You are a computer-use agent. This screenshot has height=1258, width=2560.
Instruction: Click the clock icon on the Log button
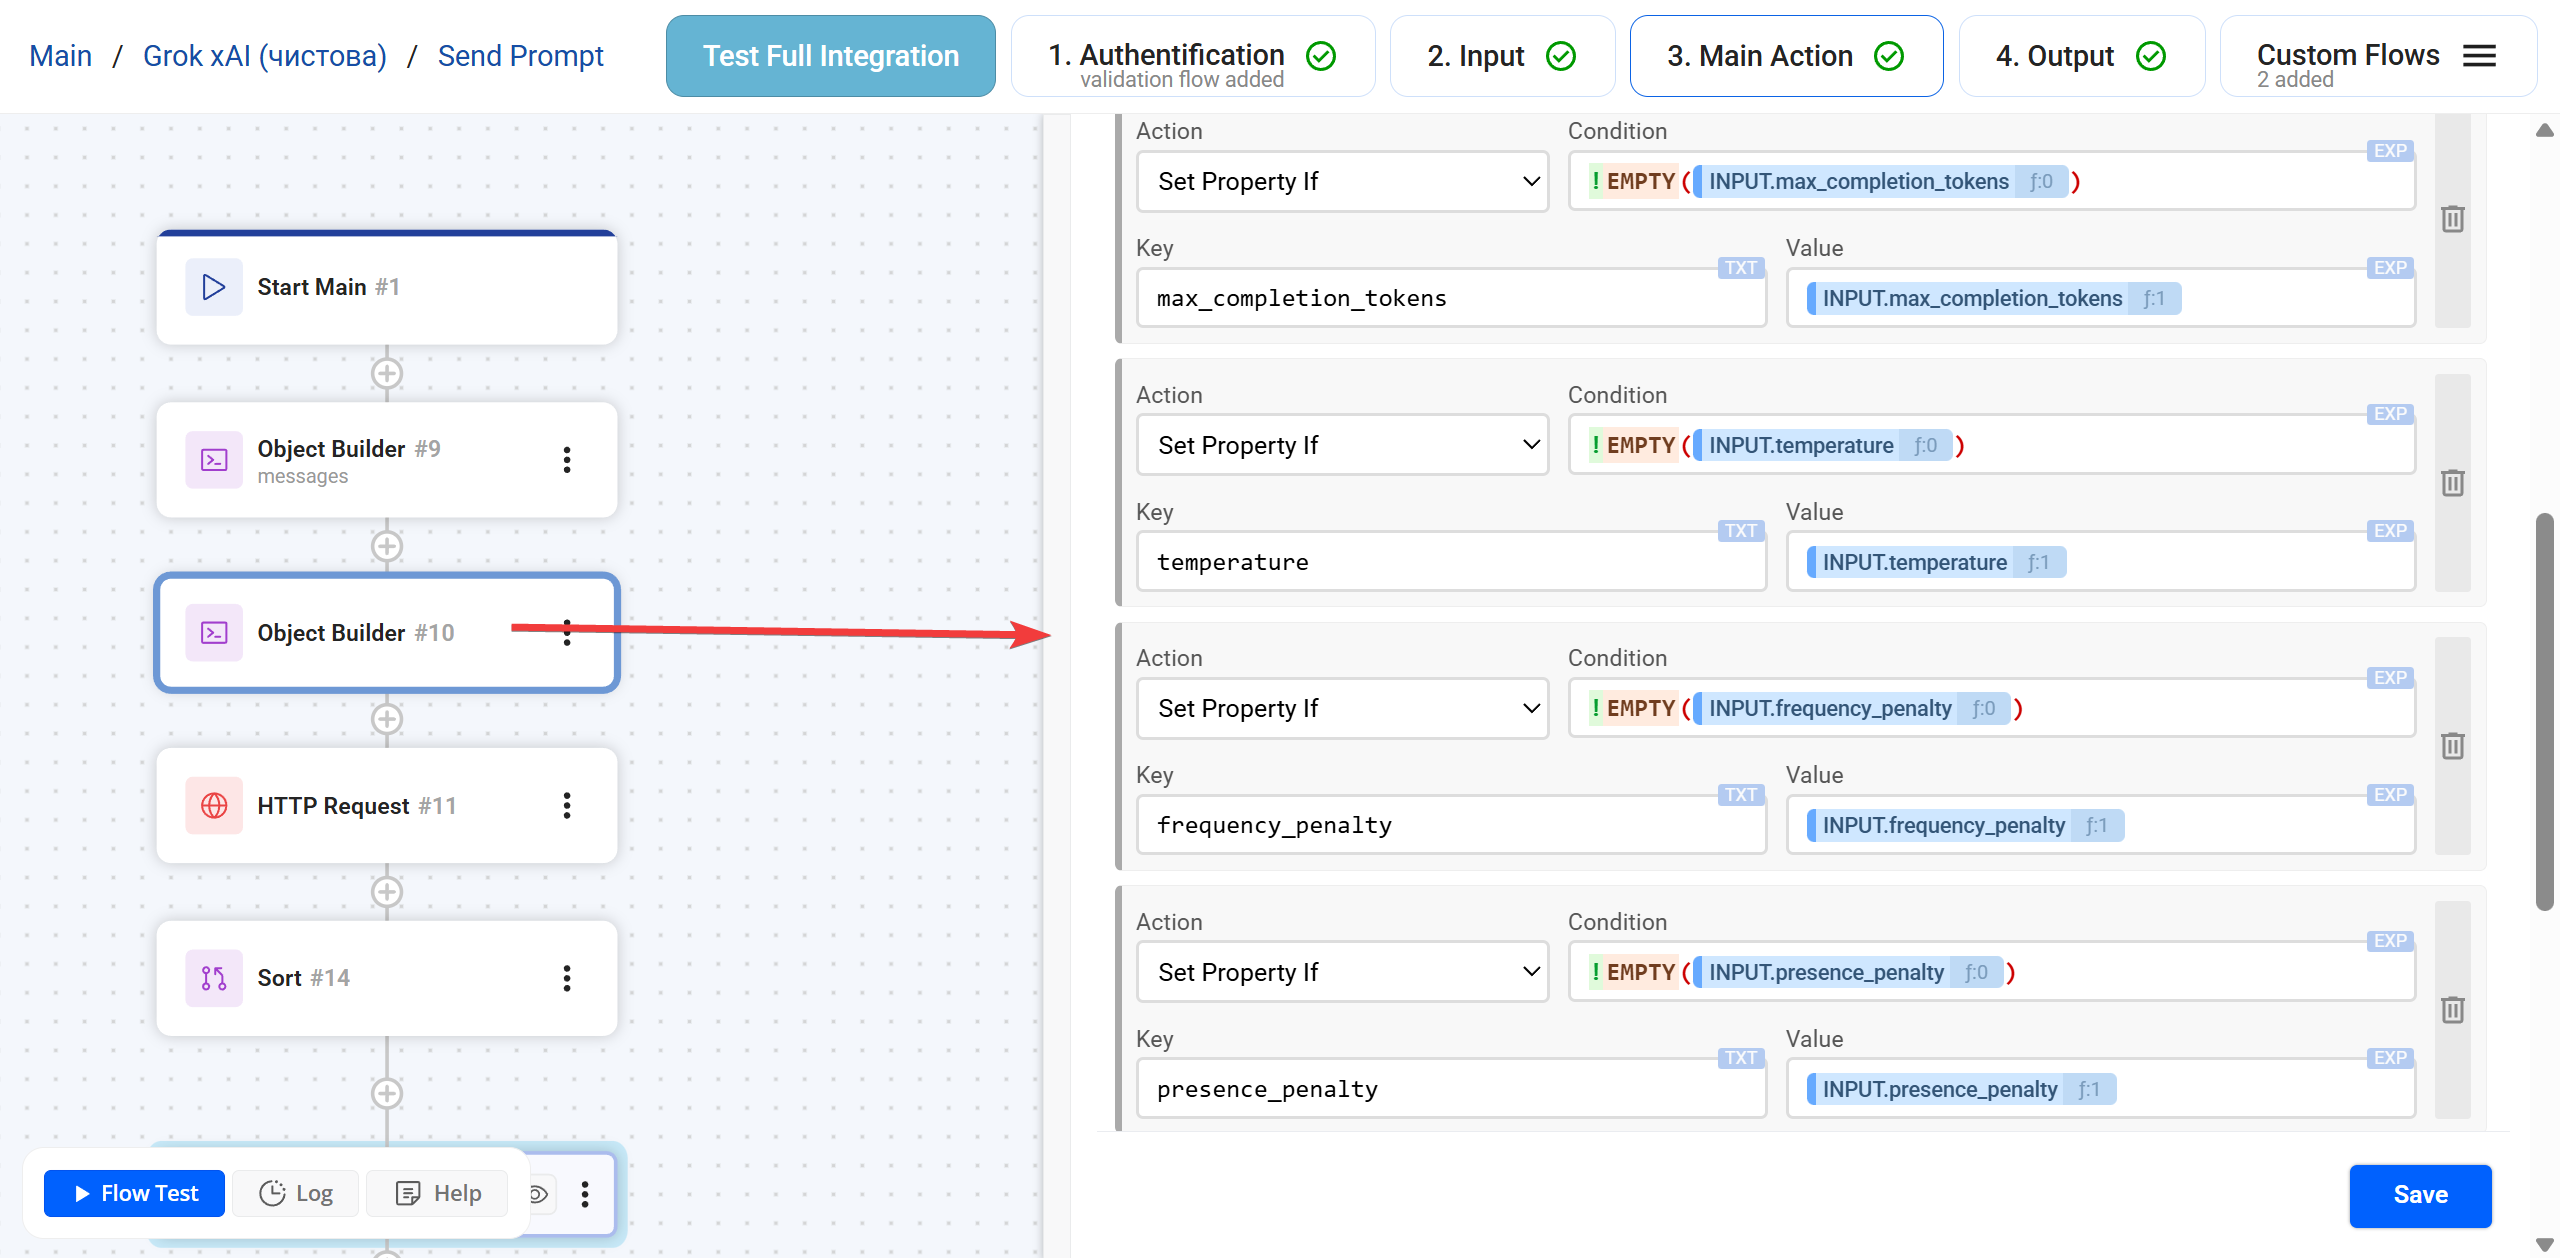[x=272, y=1193]
